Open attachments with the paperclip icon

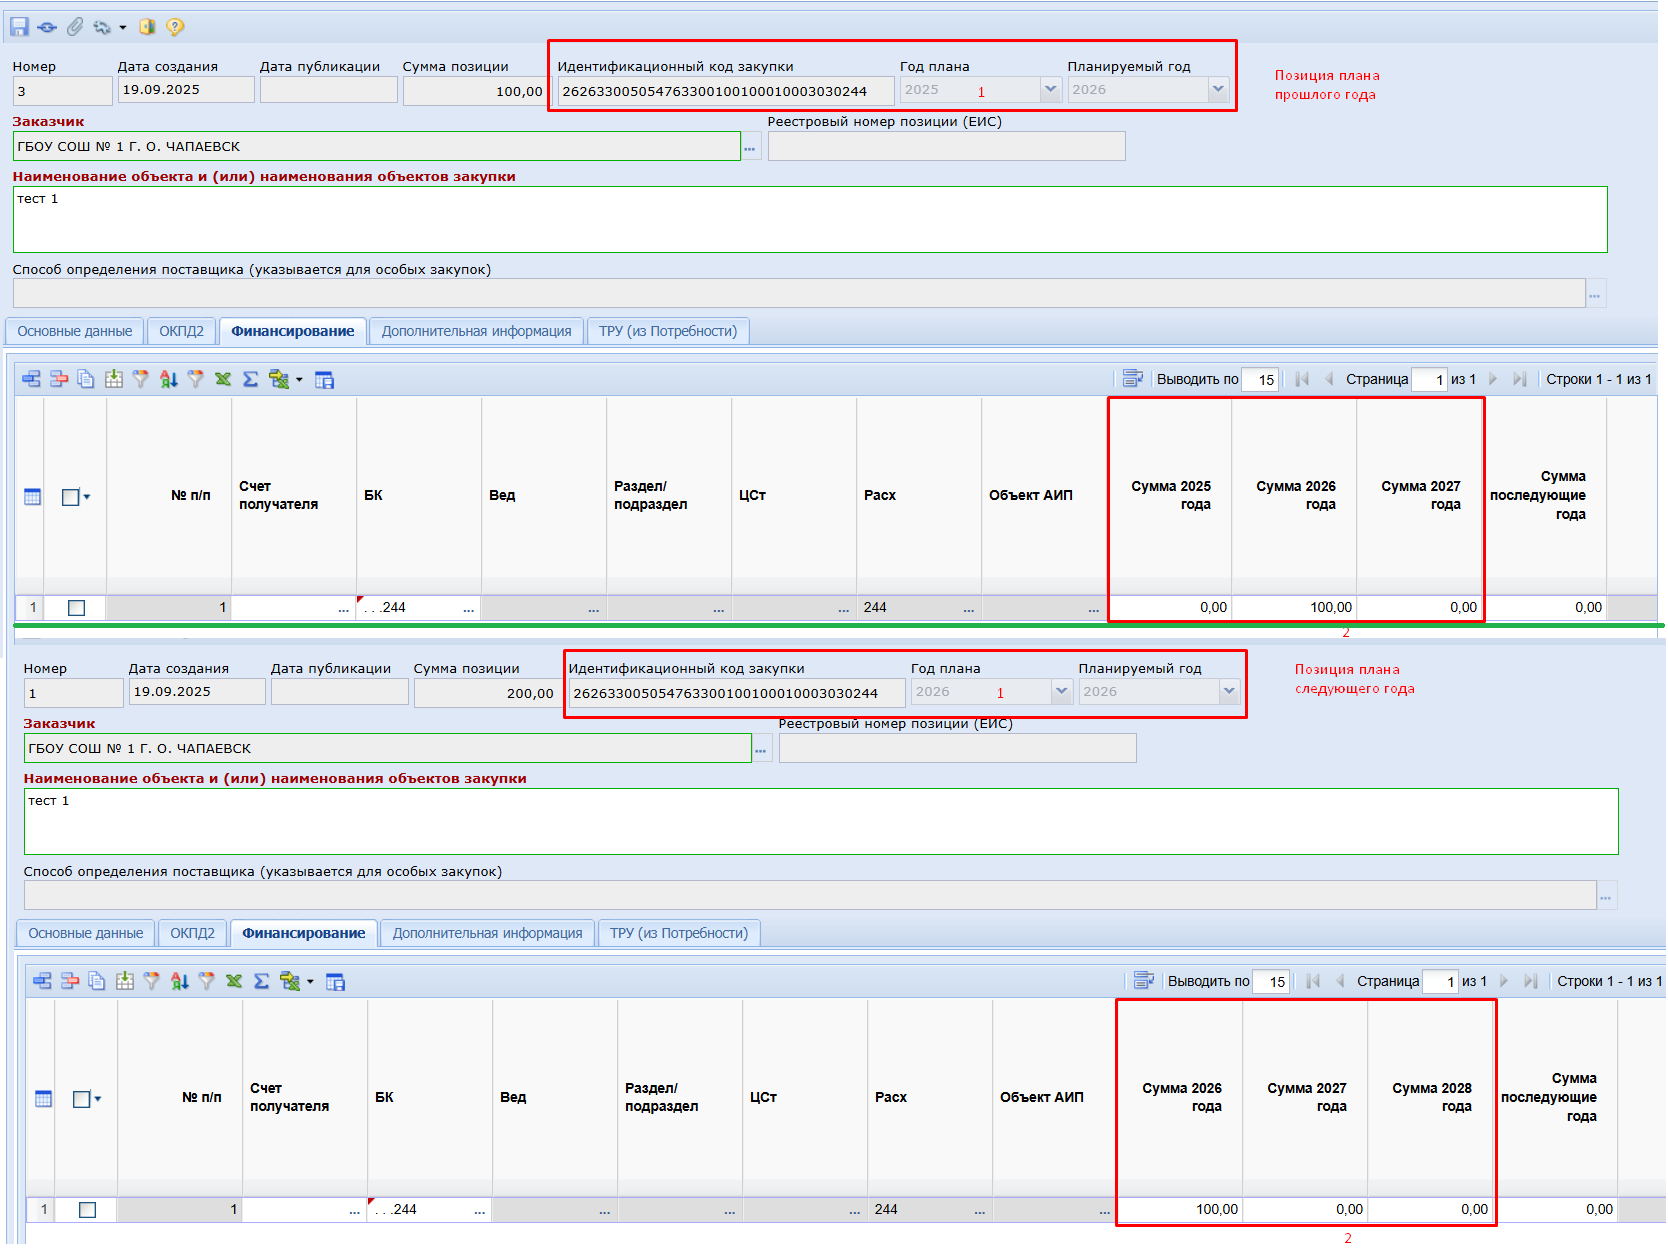[75, 27]
